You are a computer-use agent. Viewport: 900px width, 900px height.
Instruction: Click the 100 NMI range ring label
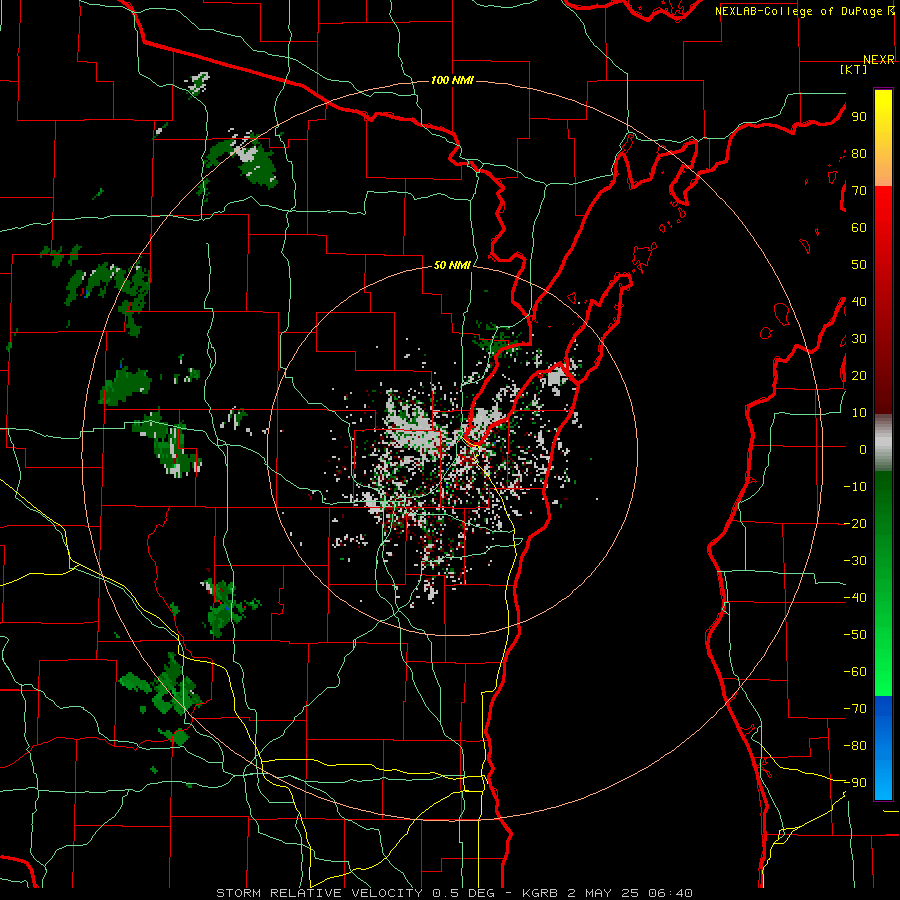452,80
